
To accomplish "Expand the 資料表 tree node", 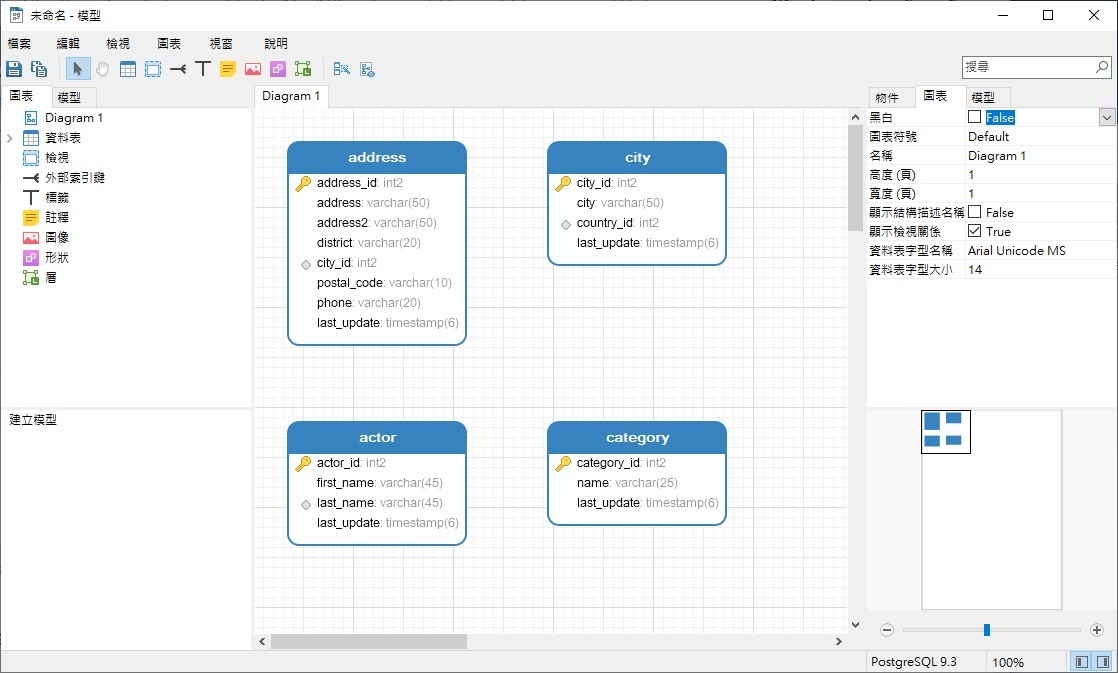I will click(x=9, y=138).
